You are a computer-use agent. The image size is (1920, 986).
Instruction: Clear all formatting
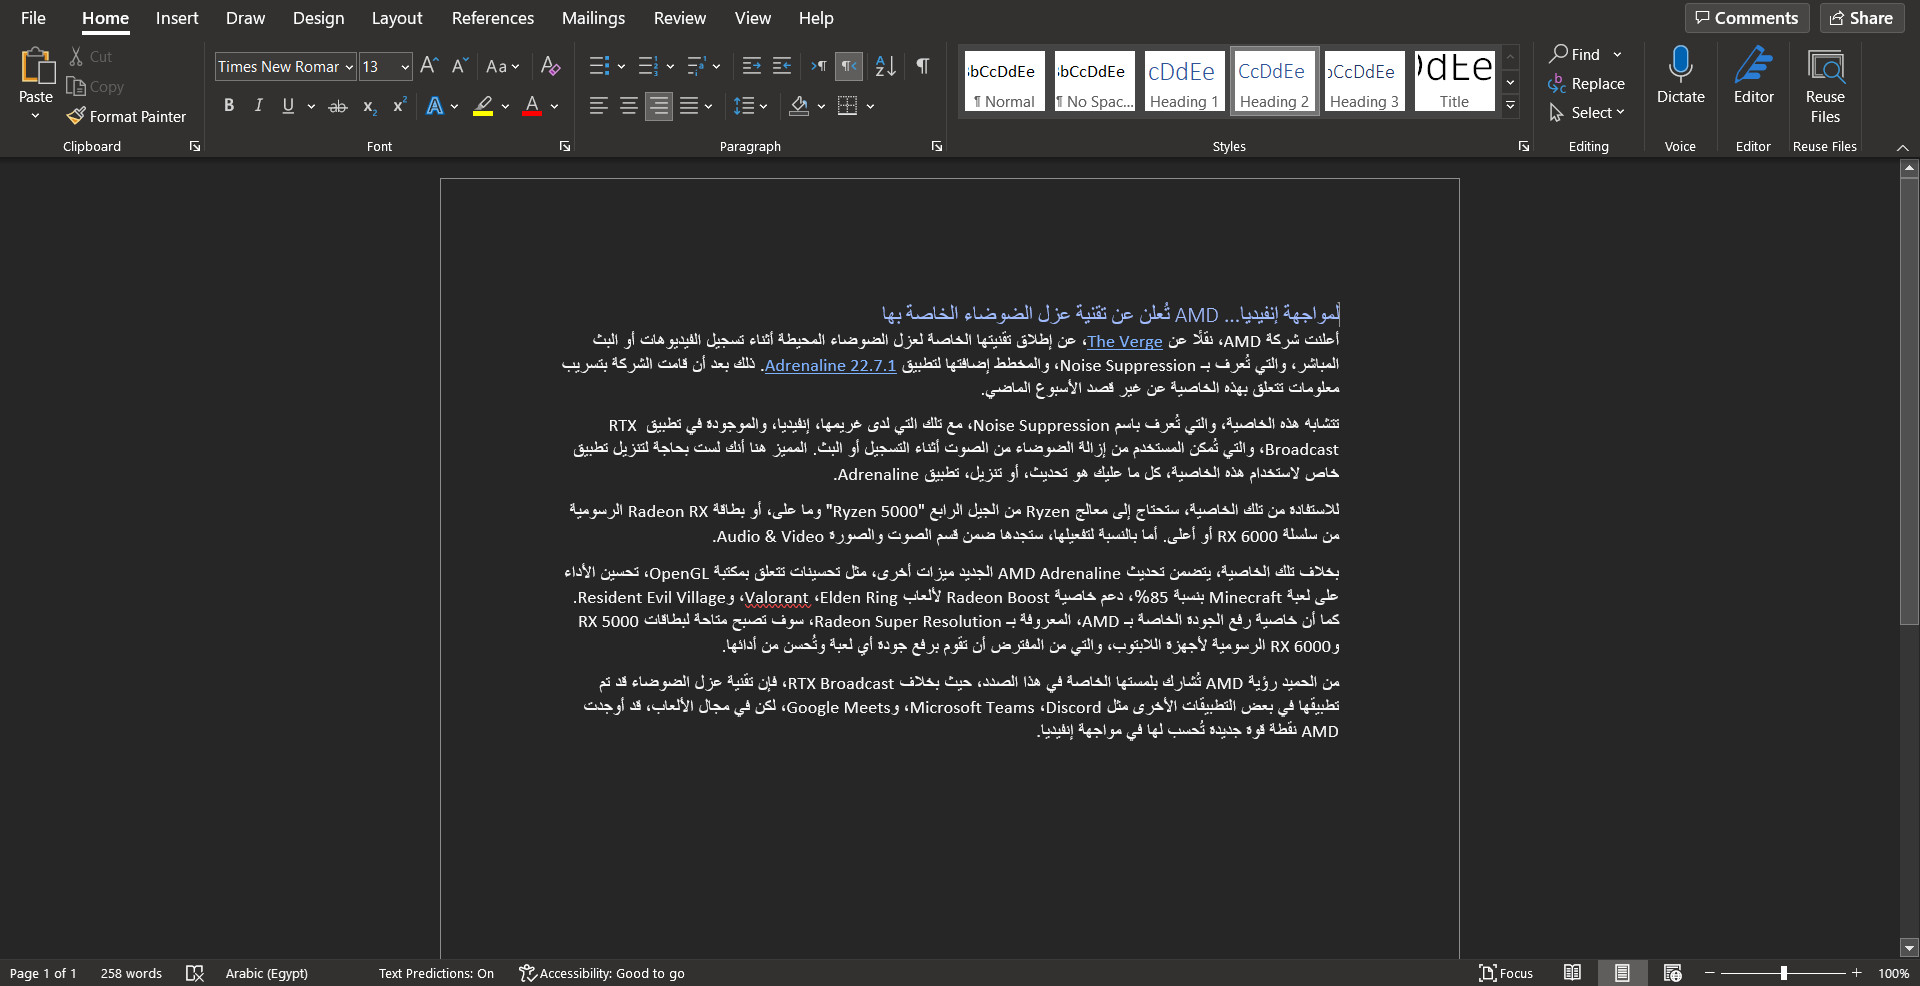coord(550,66)
